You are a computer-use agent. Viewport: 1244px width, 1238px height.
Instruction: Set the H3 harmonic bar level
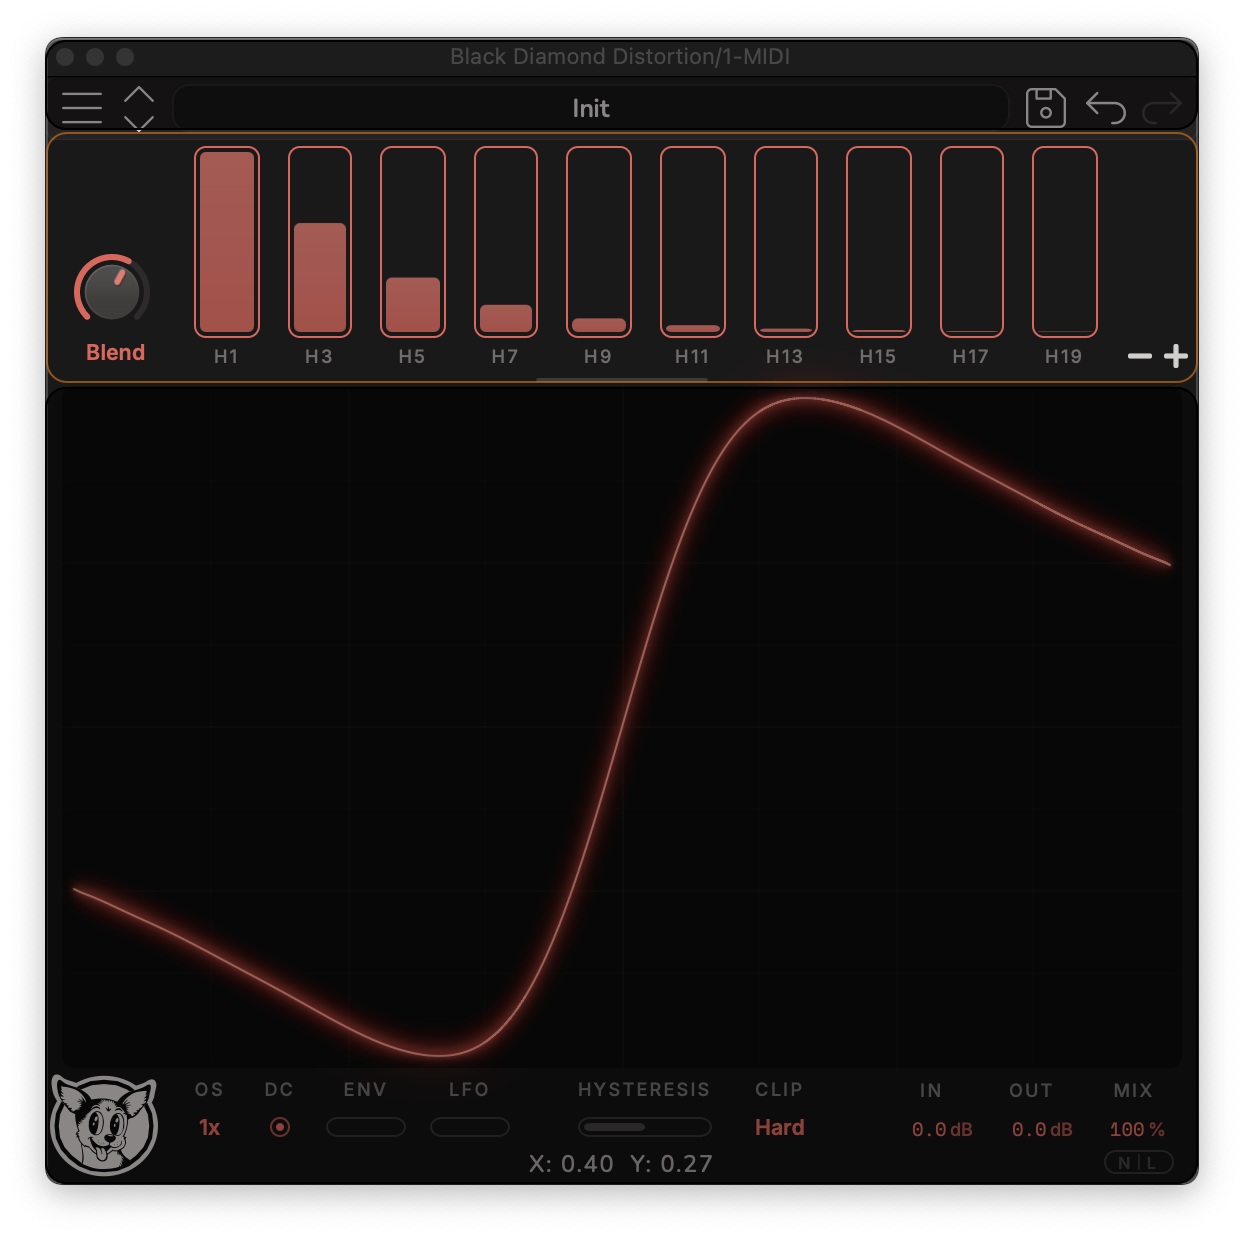click(320, 242)
